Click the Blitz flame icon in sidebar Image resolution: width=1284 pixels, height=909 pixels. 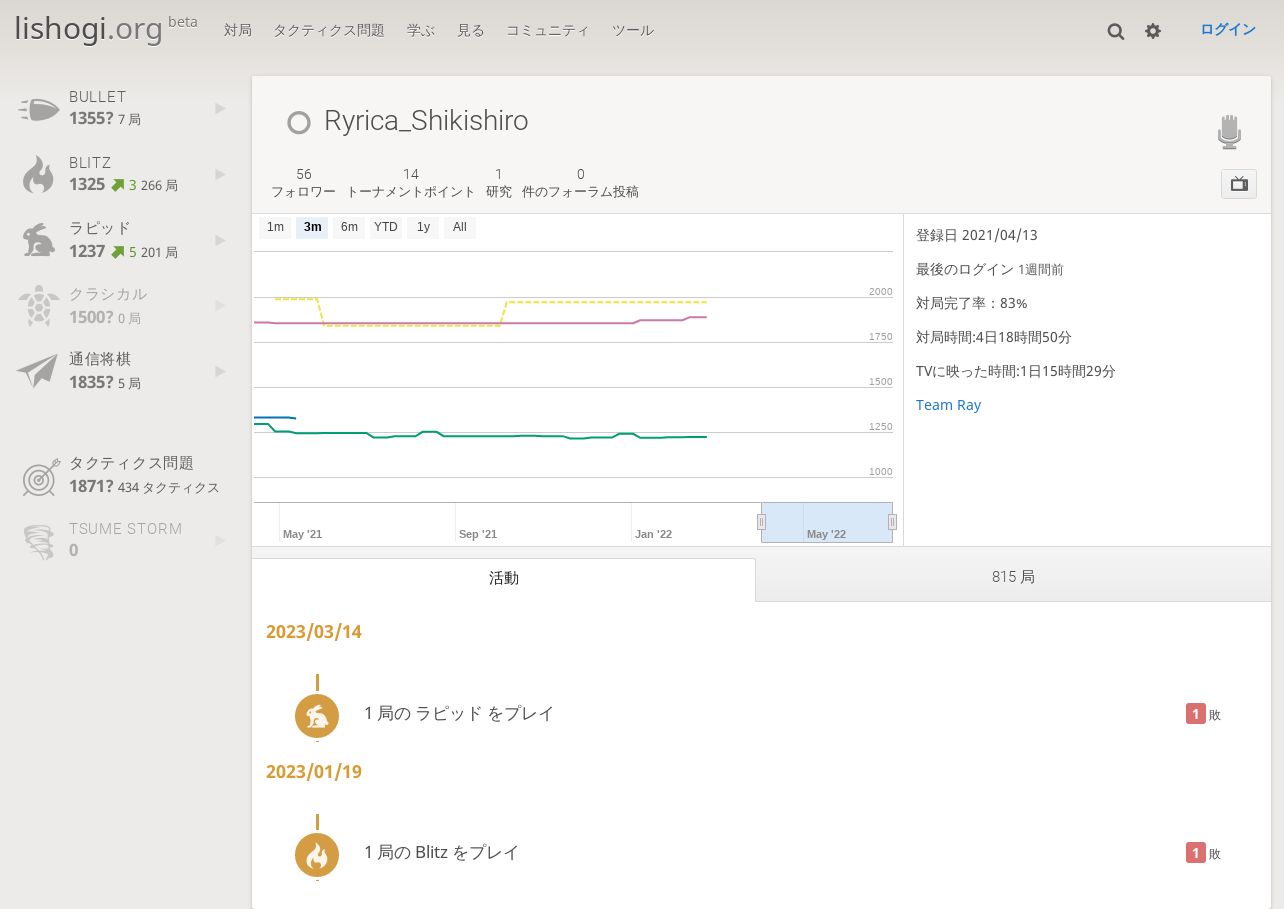coord(39,174)
